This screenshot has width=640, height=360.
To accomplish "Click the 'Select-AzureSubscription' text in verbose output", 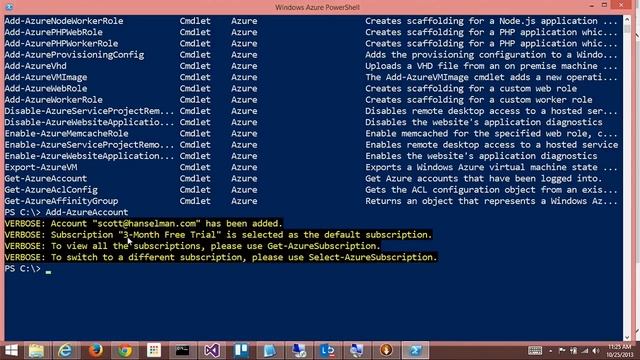I will pos(371,257).
